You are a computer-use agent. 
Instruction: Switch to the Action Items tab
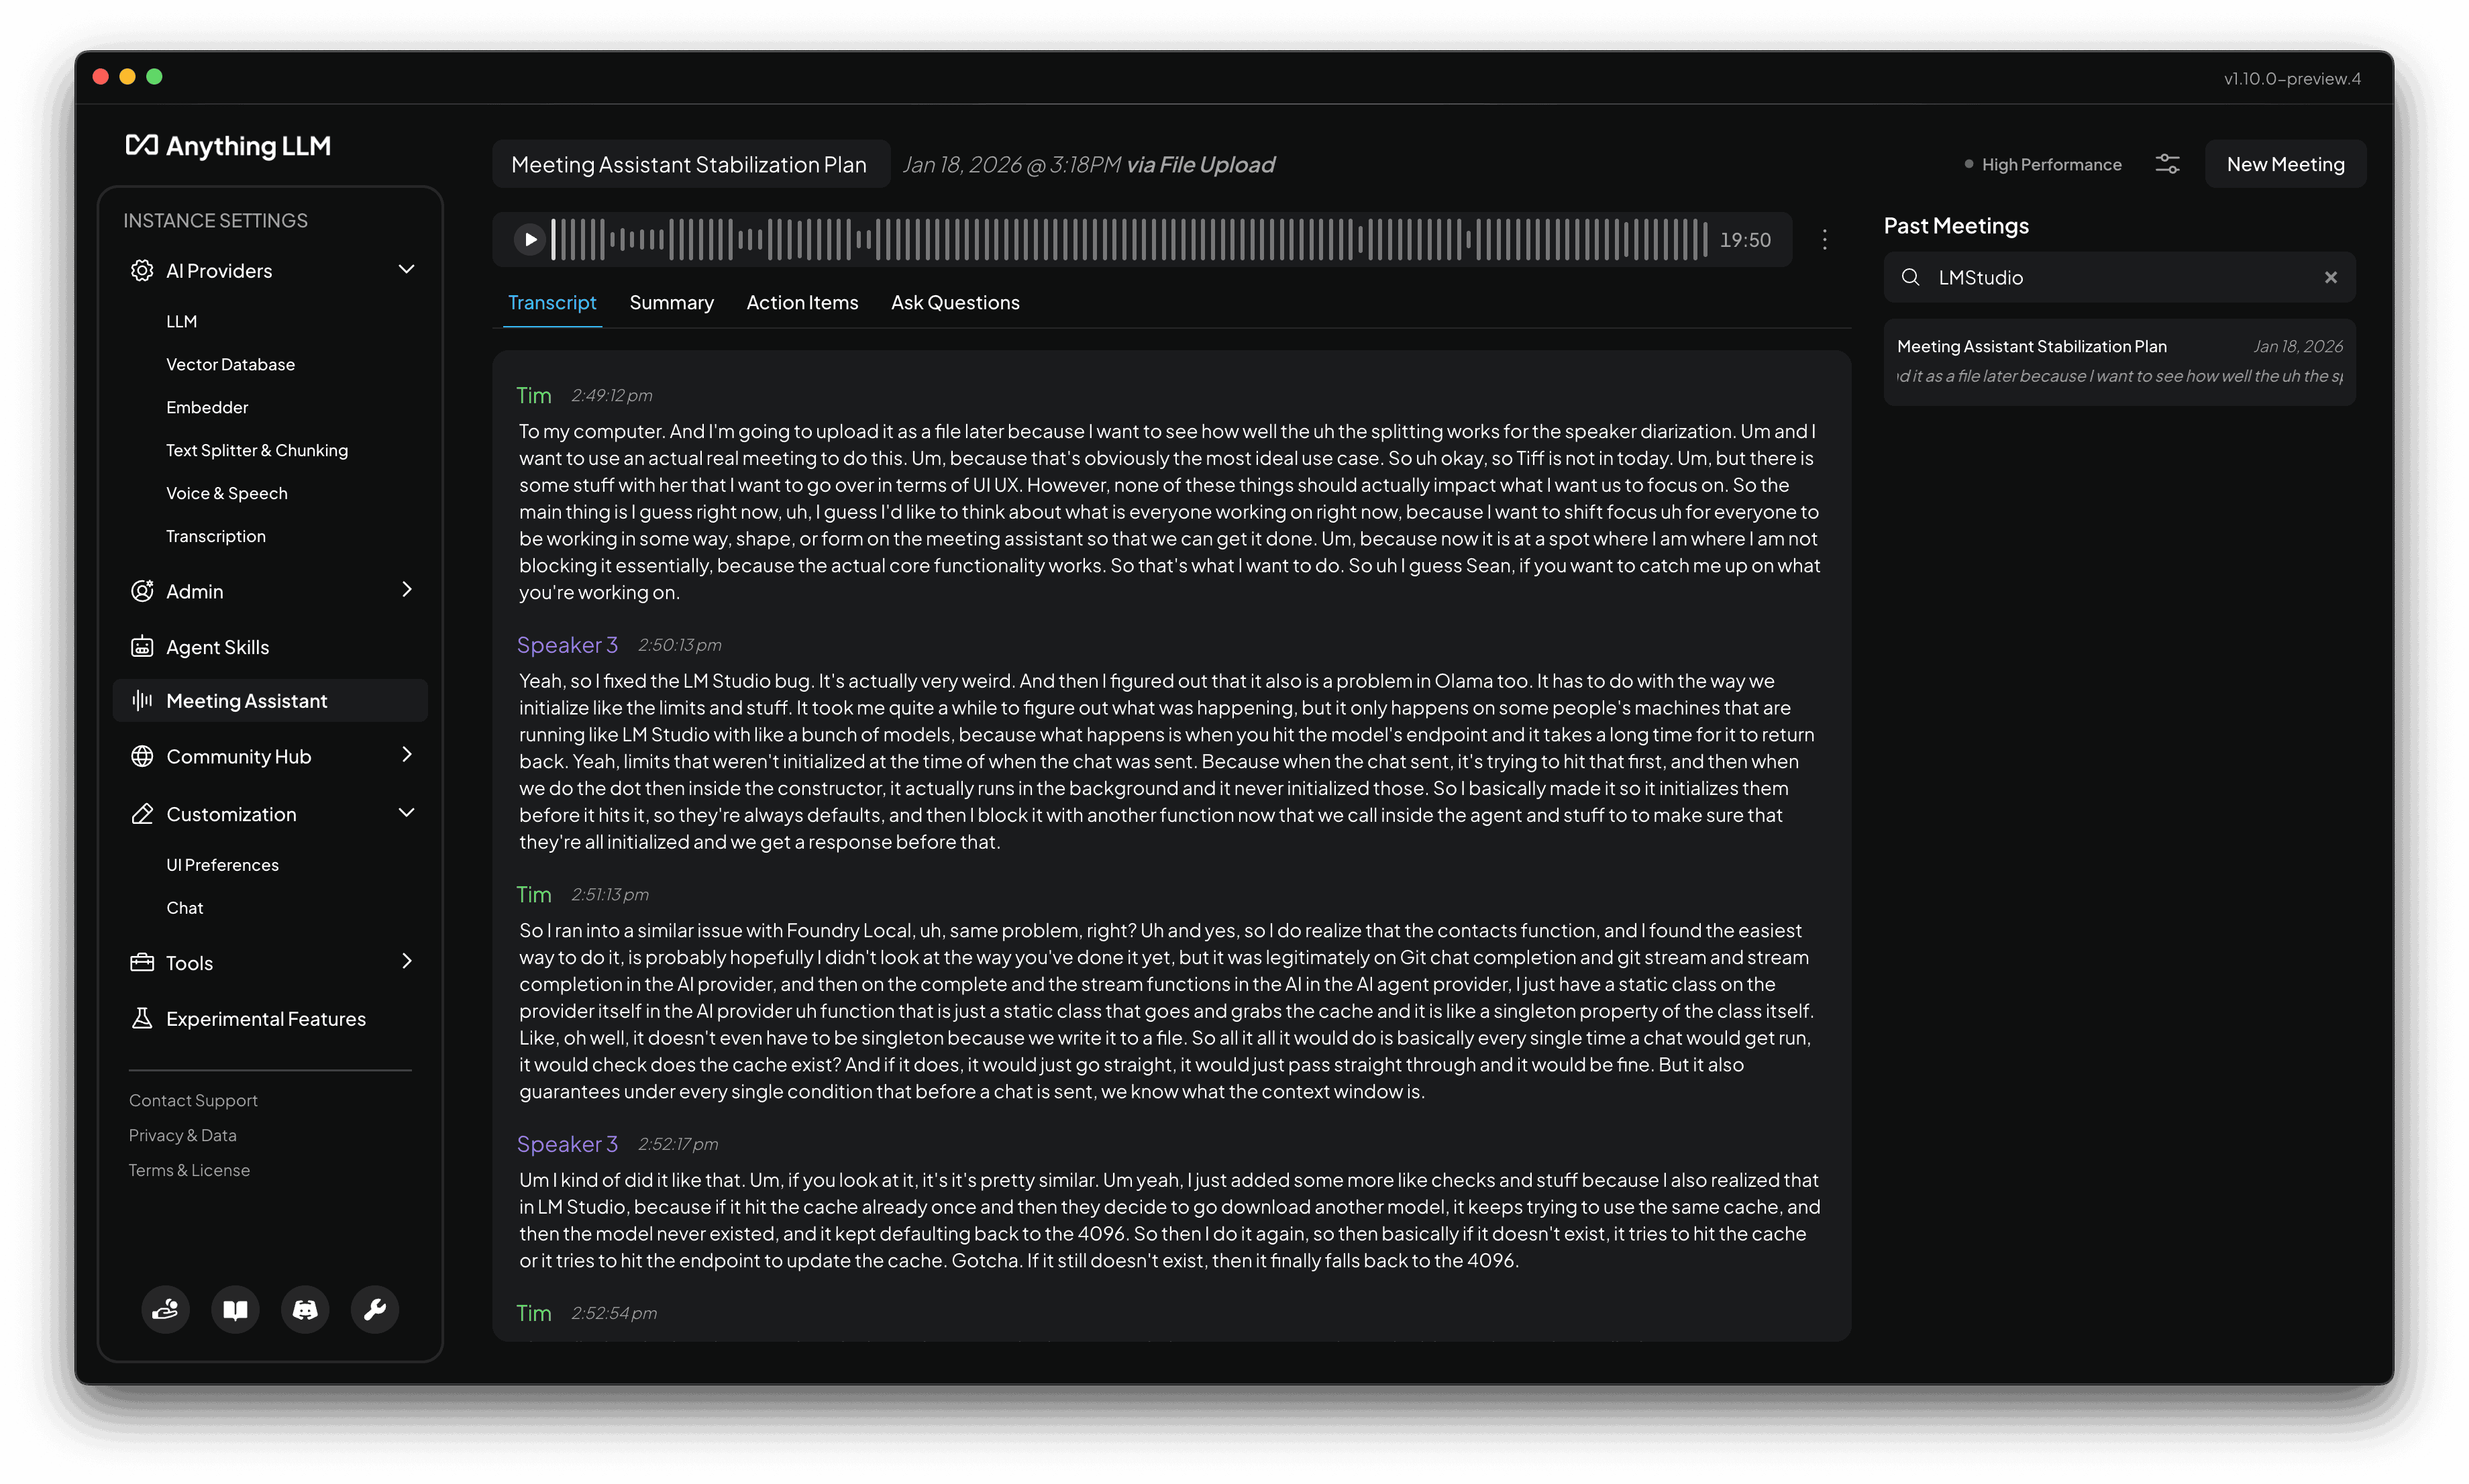[x=802, y=302]
